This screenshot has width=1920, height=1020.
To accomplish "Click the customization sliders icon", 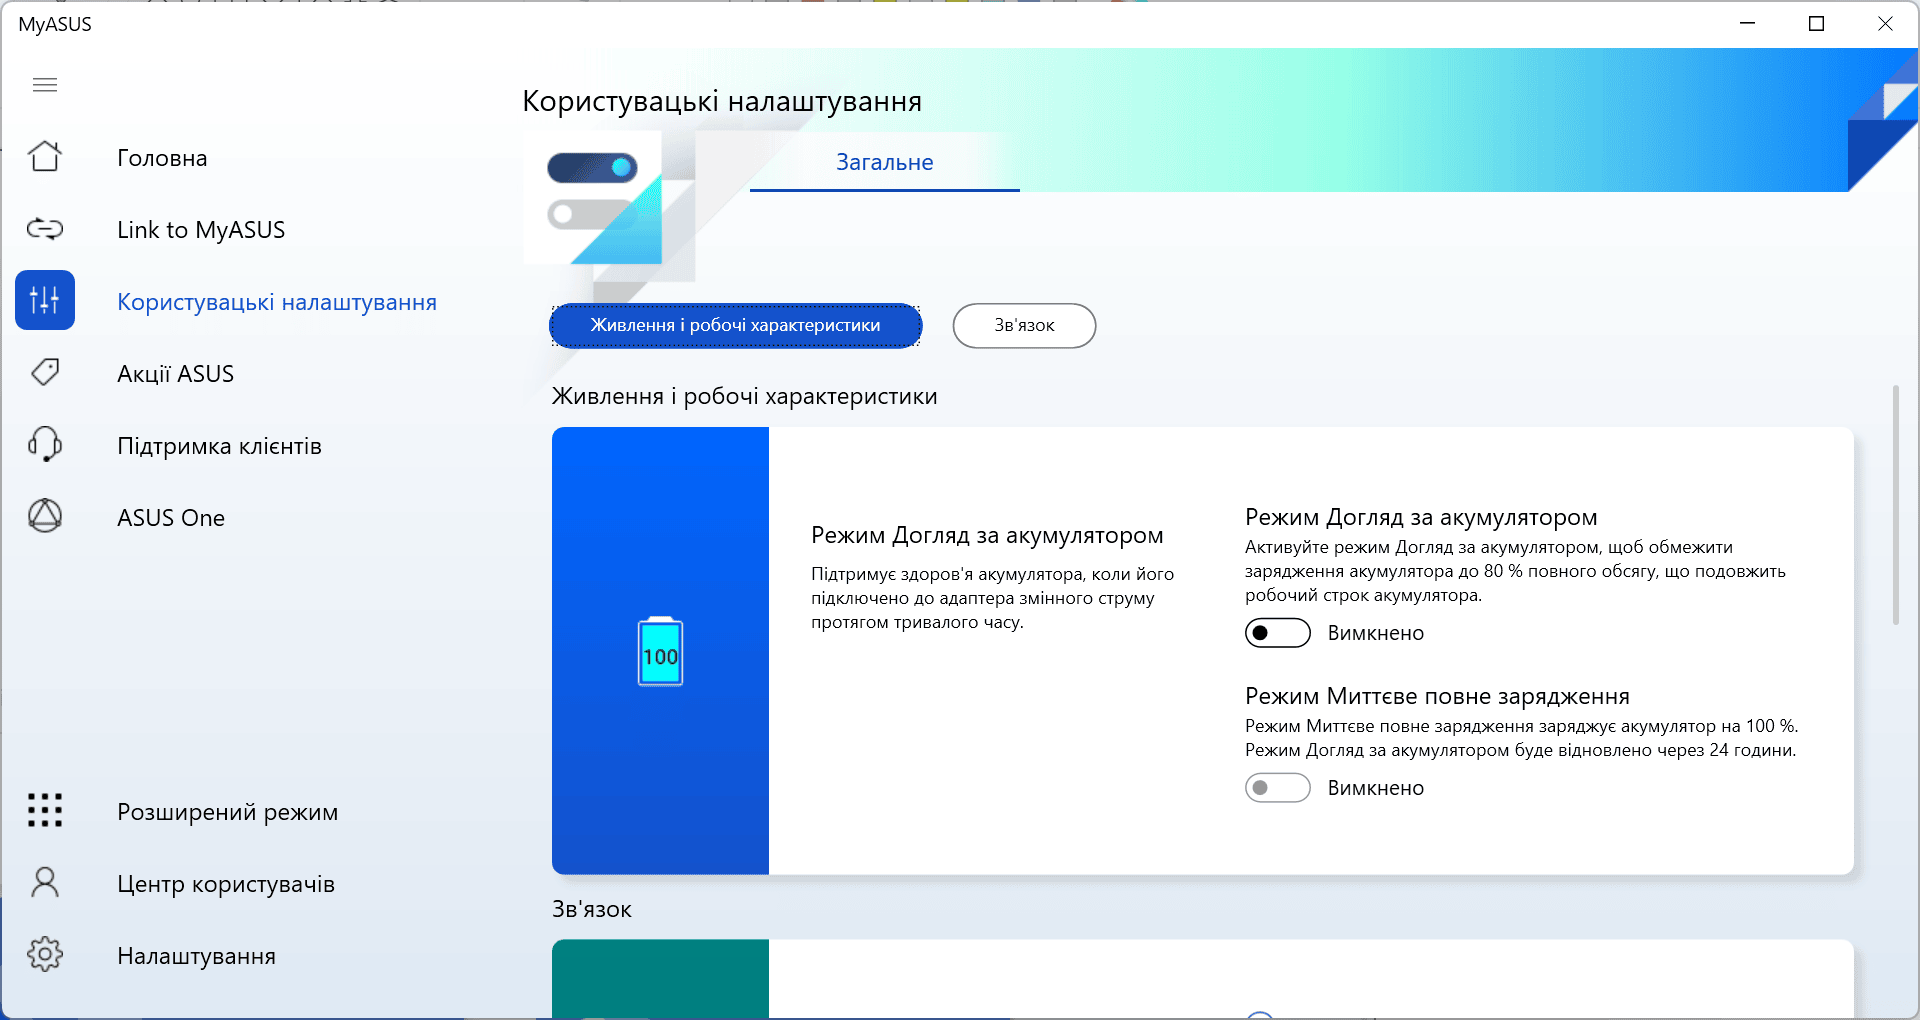I will click(x=45, y=300).
